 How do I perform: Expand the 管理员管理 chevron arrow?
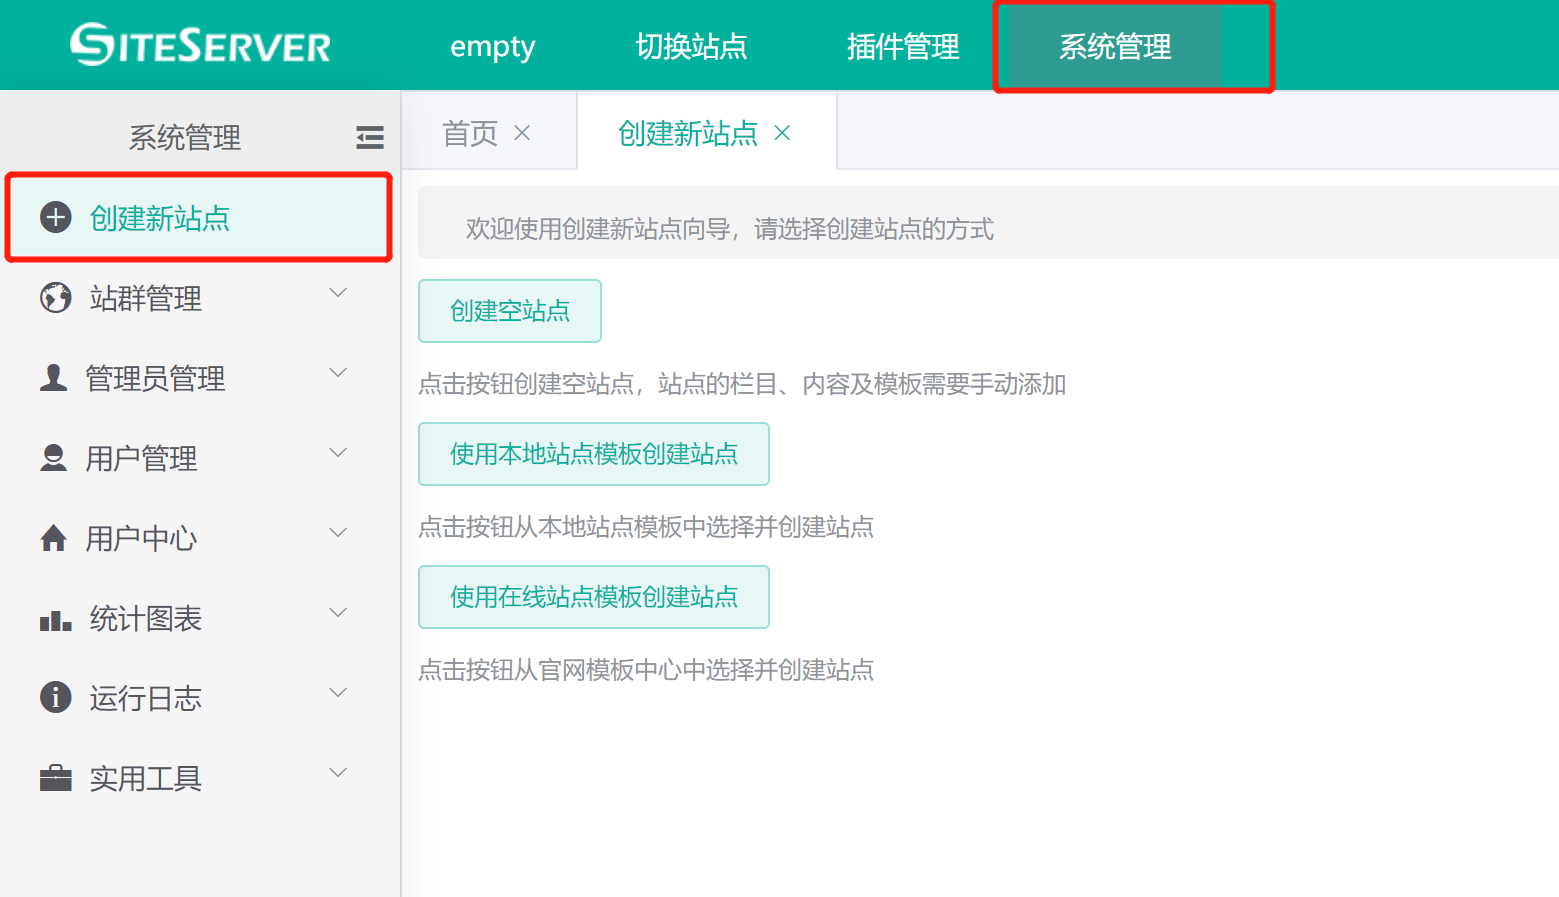(x=338, y=373)
